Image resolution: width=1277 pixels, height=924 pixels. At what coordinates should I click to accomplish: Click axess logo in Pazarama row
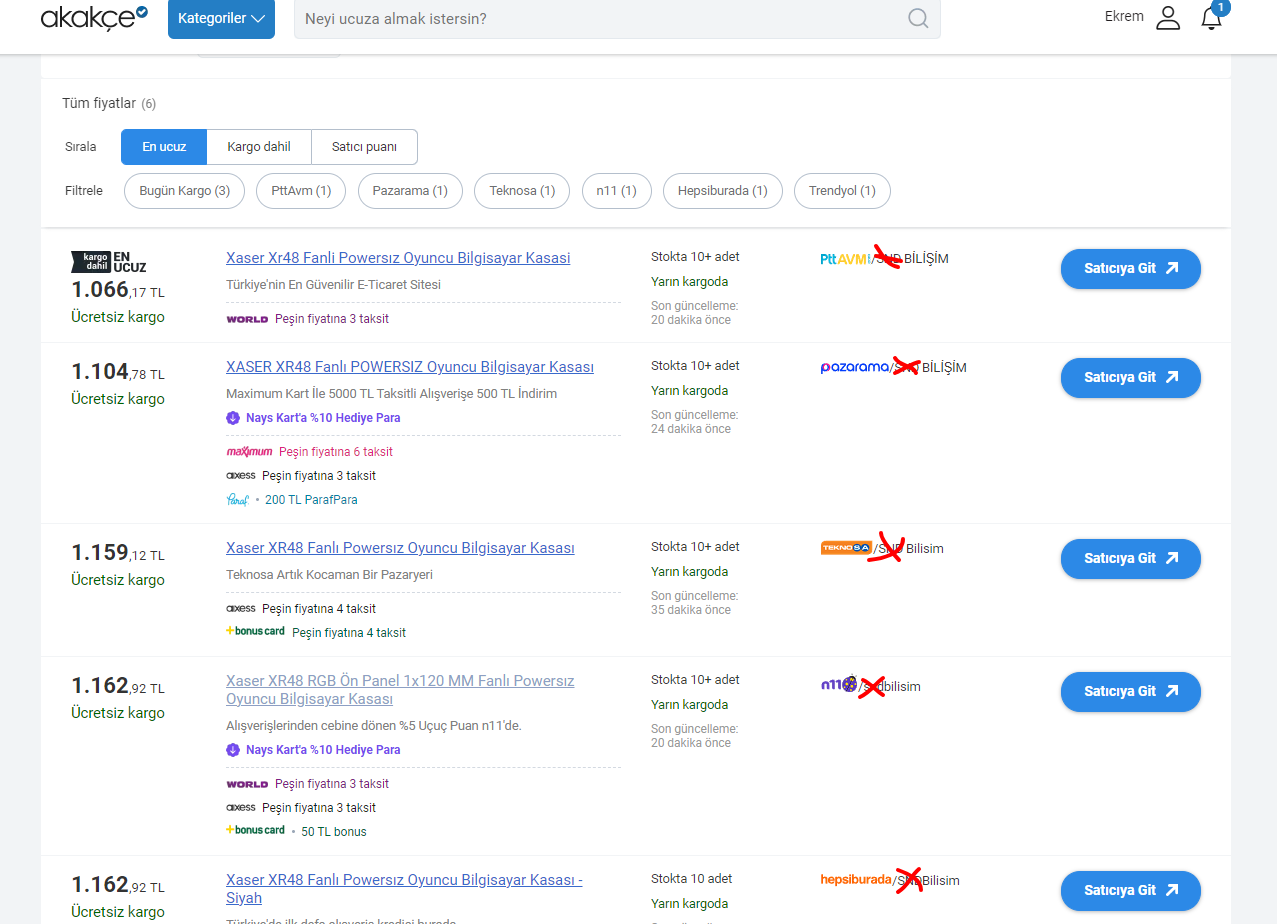(241, 476)
